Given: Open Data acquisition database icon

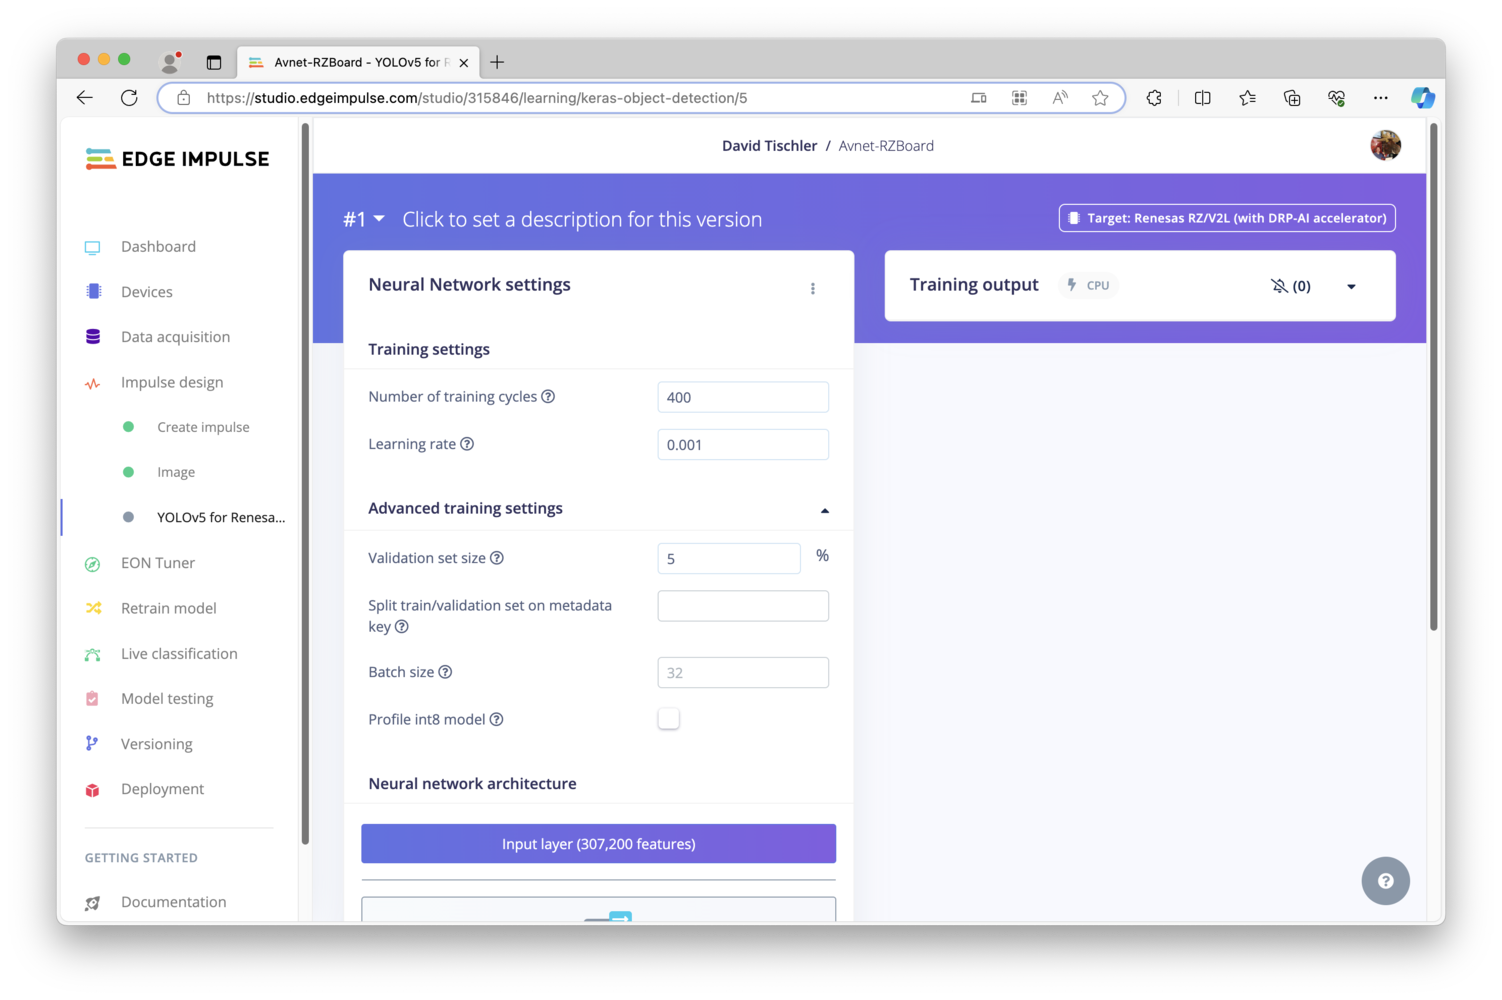Looking at the screenshot, I should pos(93,337).
